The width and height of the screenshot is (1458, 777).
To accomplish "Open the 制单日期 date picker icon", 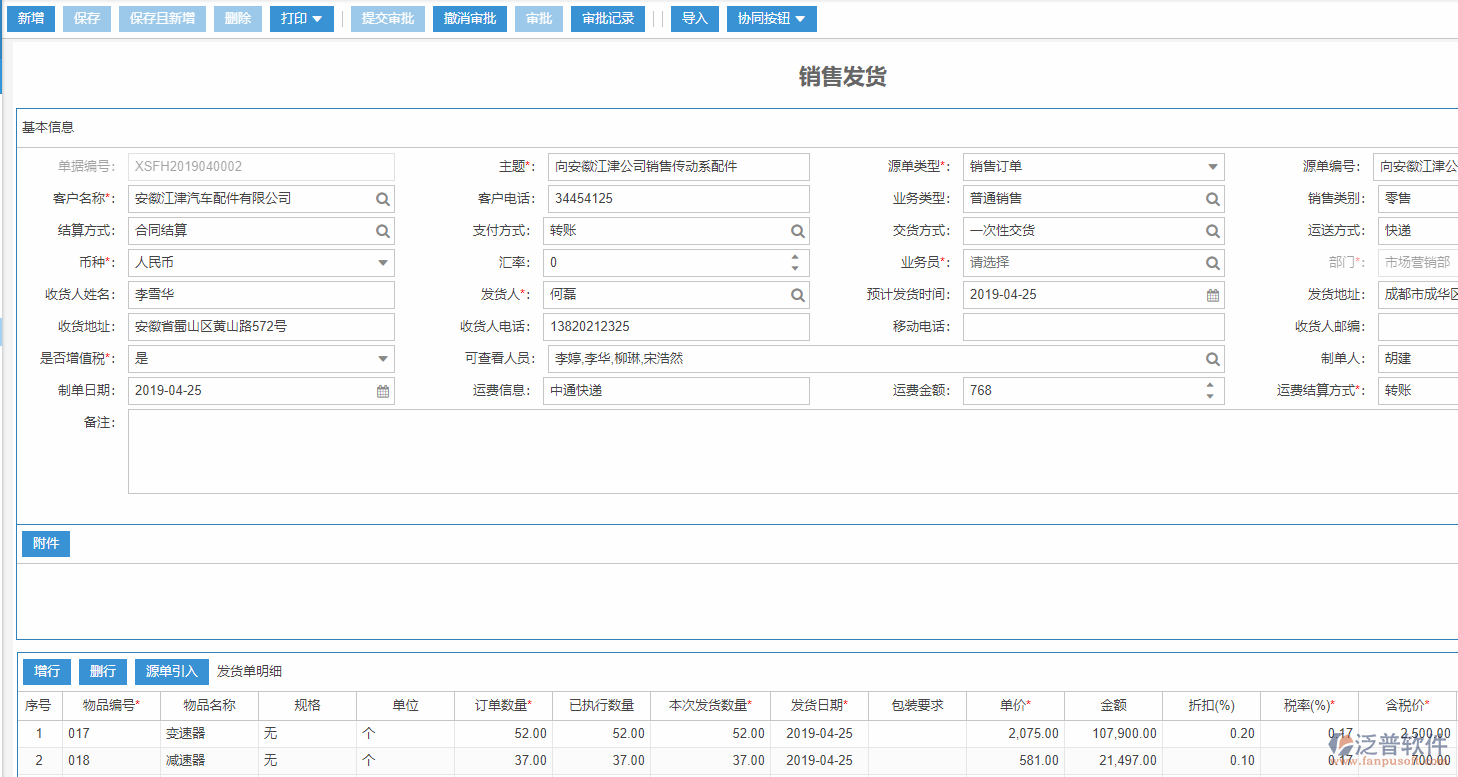I will [381, 390].
